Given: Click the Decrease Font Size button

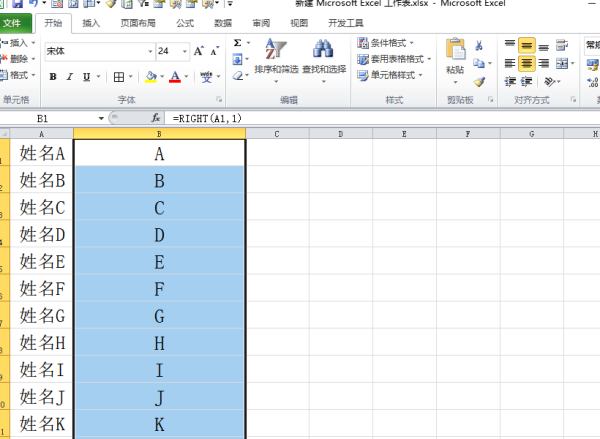Looking at the screenshot, I should (215, 51).
